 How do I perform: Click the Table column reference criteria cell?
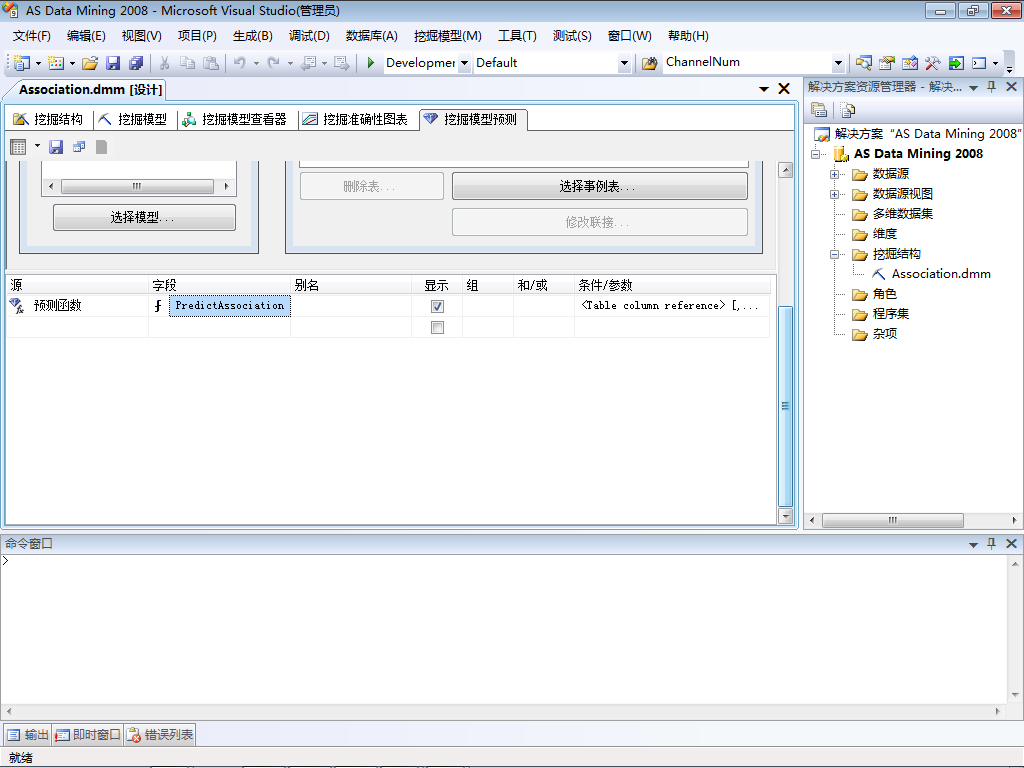(x=670, y=306)
